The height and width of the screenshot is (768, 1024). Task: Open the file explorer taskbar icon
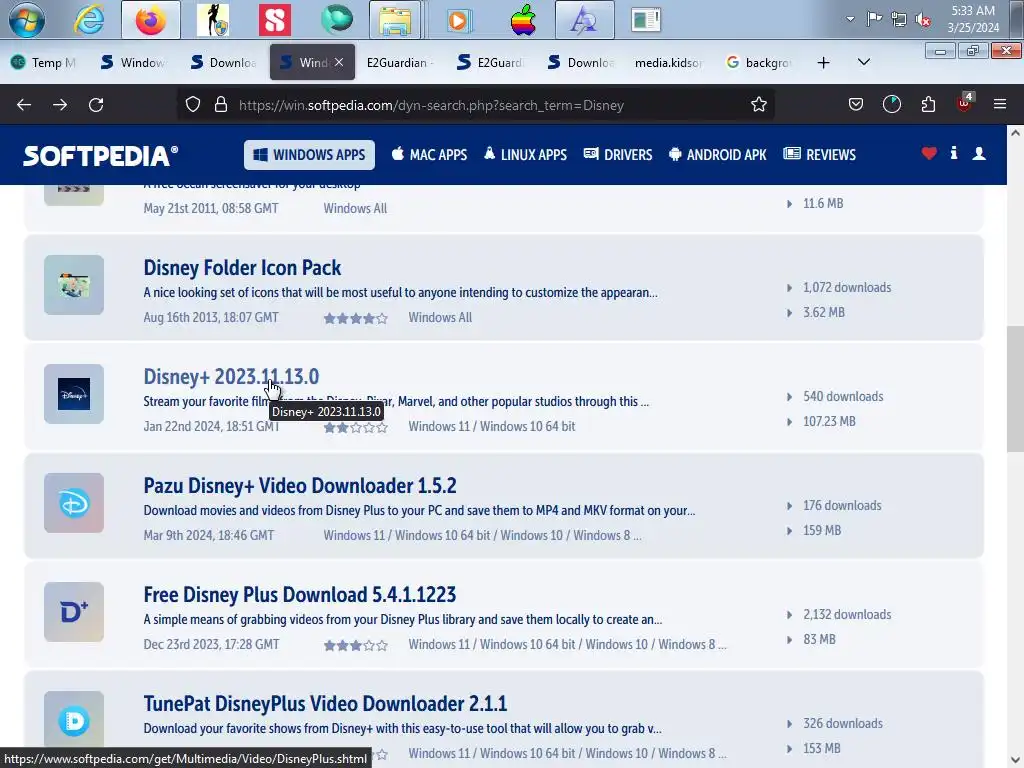click(395, 20)
